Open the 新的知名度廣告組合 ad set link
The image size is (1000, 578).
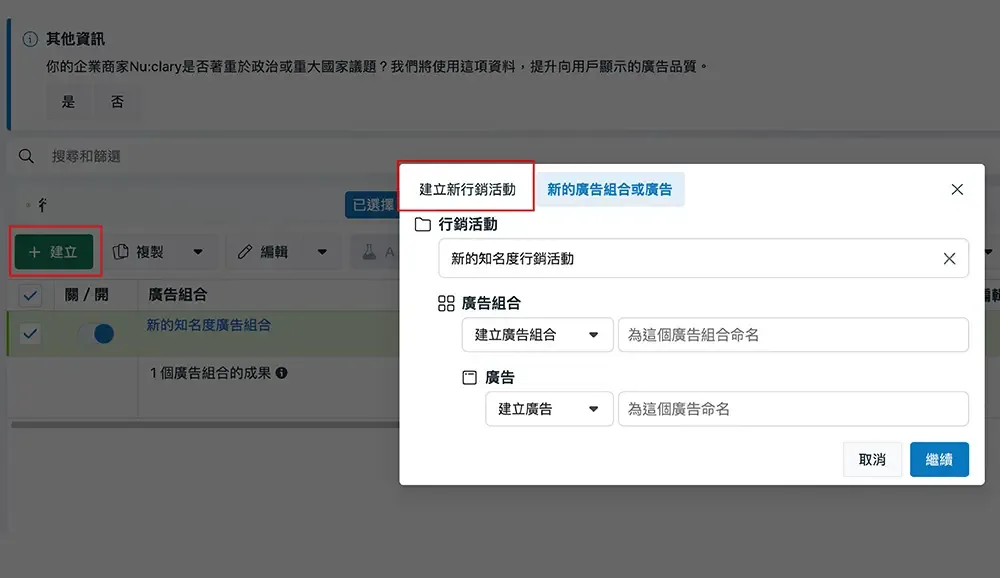[x=209, y=325]
